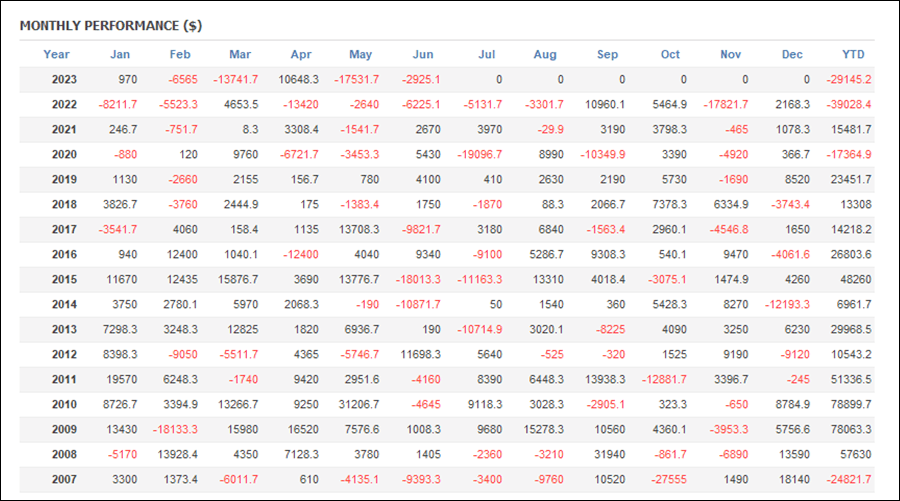
Task: Click the Nov 2022 value -17821.7
Action: coord(726,104)
